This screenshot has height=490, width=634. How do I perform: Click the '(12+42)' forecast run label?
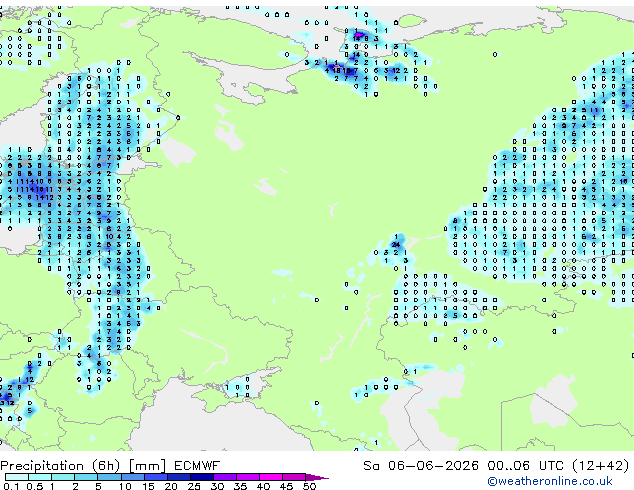coord(601,466)
